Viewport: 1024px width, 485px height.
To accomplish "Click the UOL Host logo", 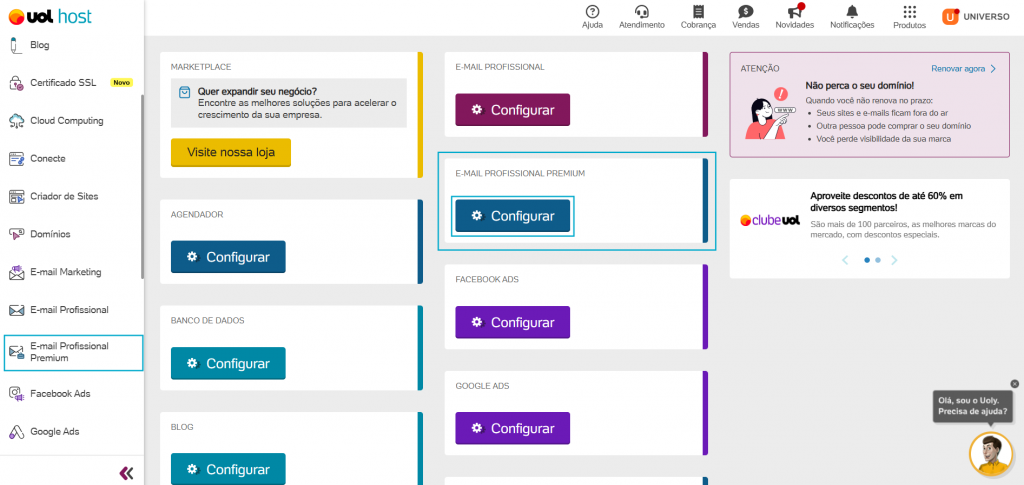I will (50, 17).
